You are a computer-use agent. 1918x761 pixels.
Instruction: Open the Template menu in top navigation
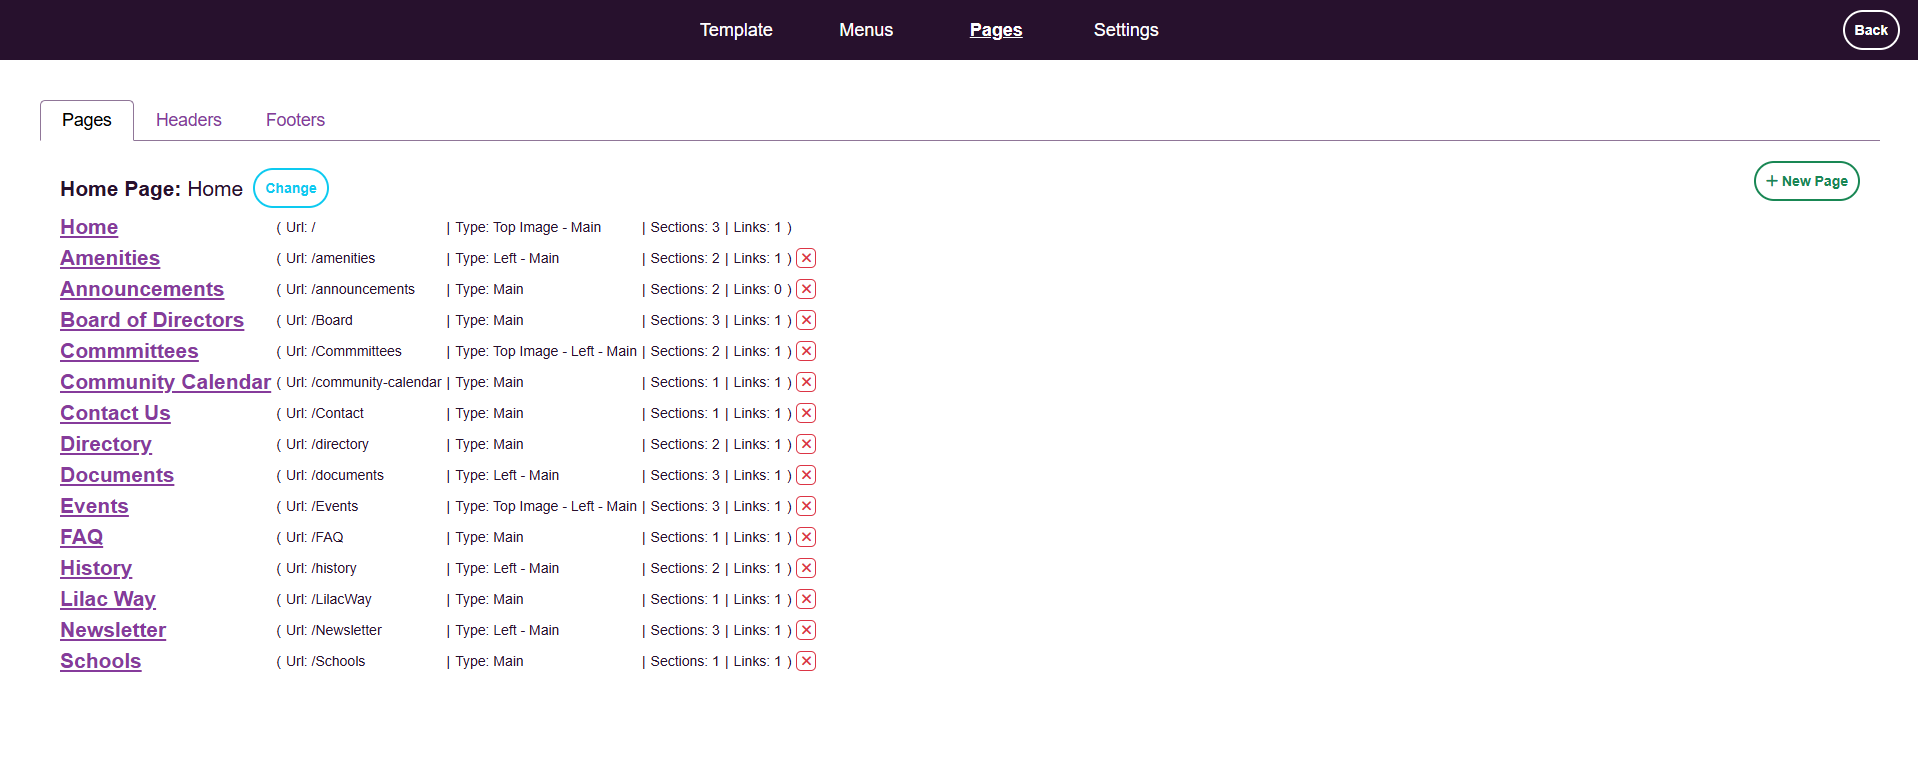pos(736,30)
